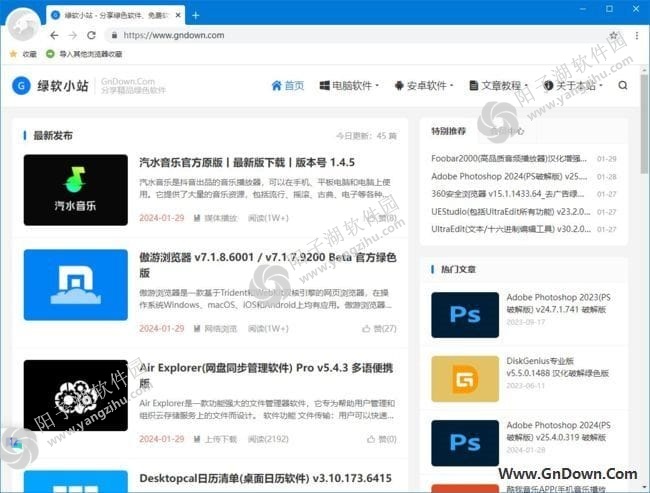Open Air Explorer thumbnail image
Screen dimensions: 650x493
(x=76, y=396)
